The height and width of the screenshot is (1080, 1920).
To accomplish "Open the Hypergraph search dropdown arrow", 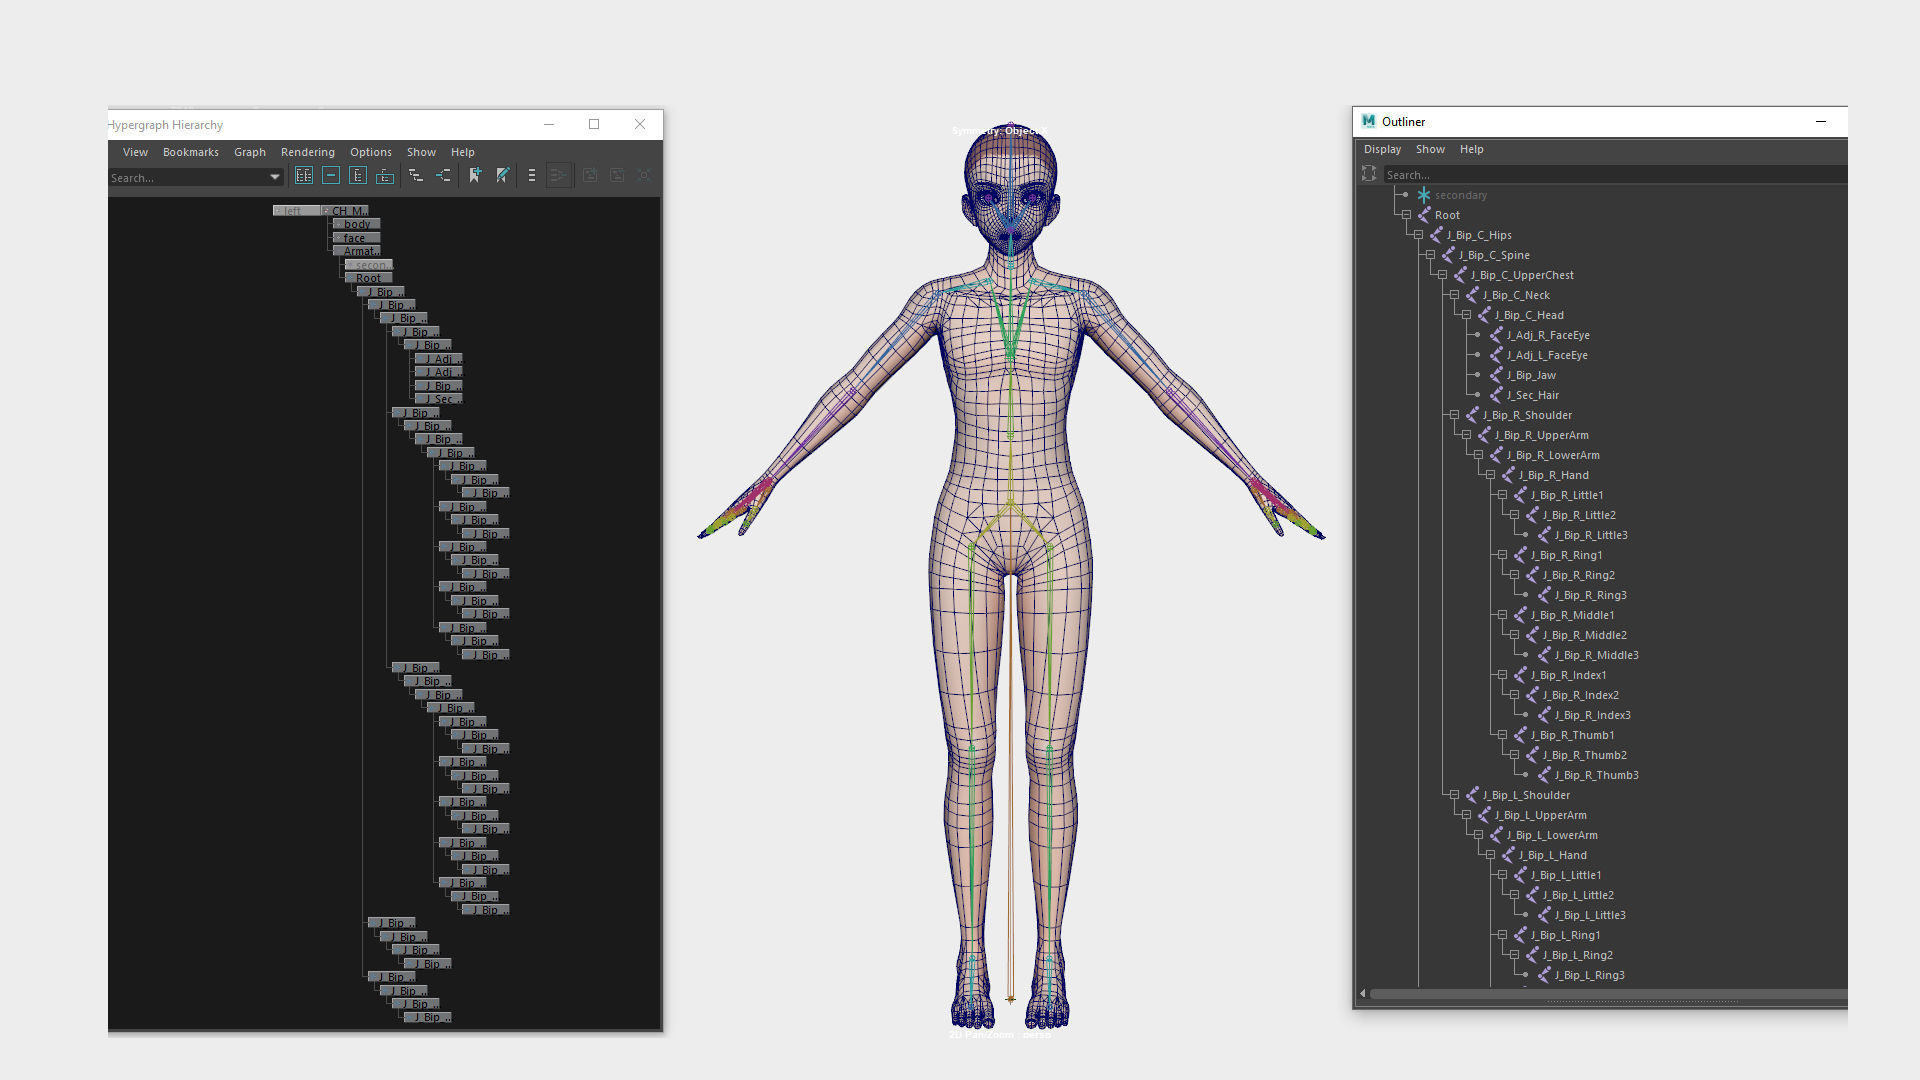I will (275, 178).
